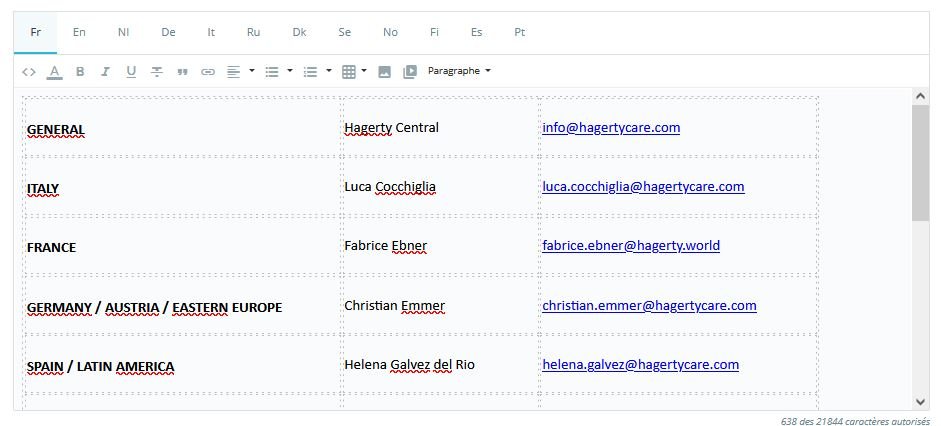Click the text alignment icon
The image size is (941, 426).
click(233, 72)
